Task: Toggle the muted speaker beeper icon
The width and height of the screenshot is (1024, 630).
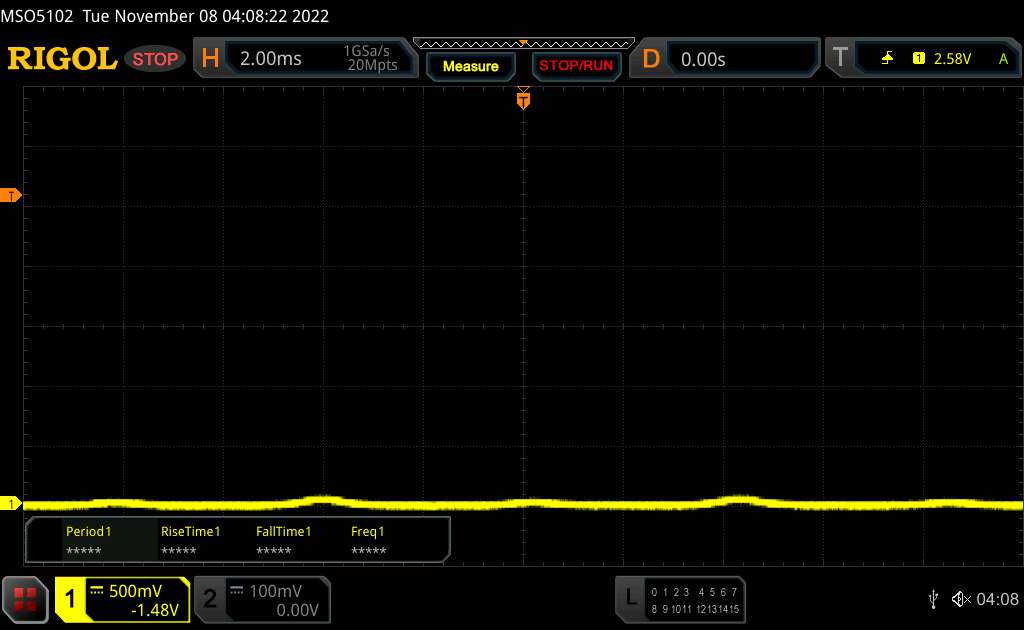Action: tap(960, 599)
